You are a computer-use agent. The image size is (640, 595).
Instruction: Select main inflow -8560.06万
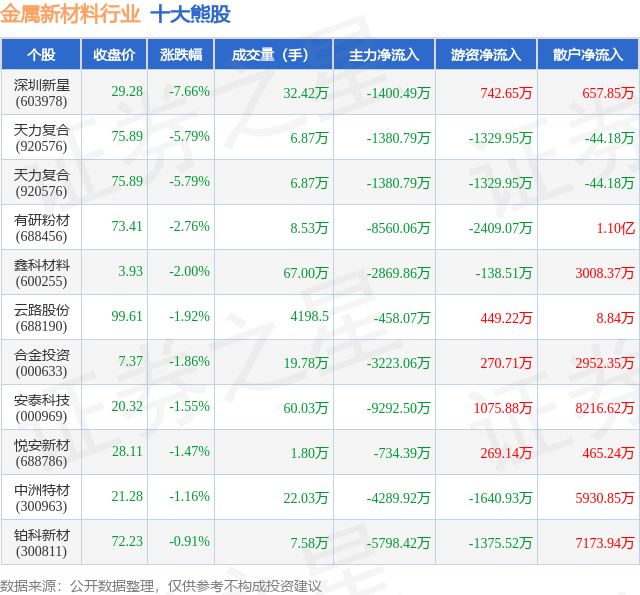[x=398, y=228]
